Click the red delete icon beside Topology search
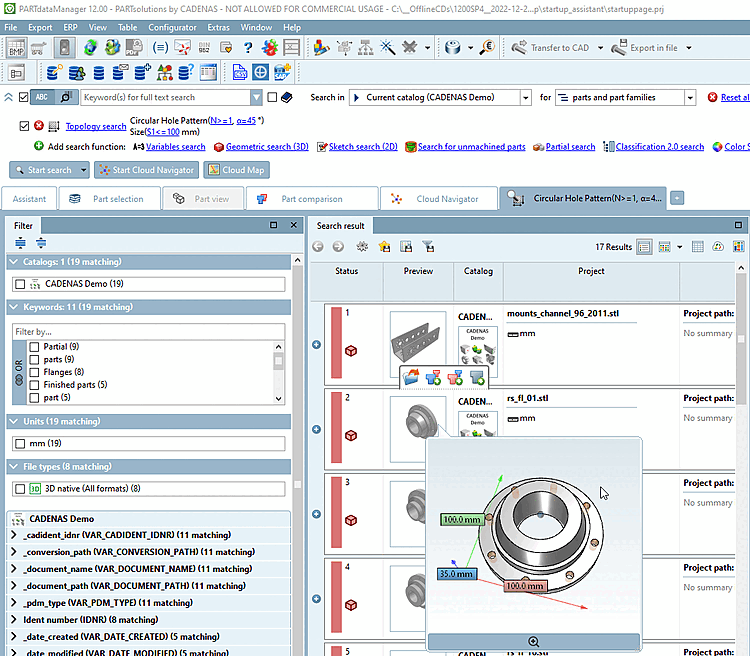The height and width of the screenshot is (656, 750). tap(39, 126)
